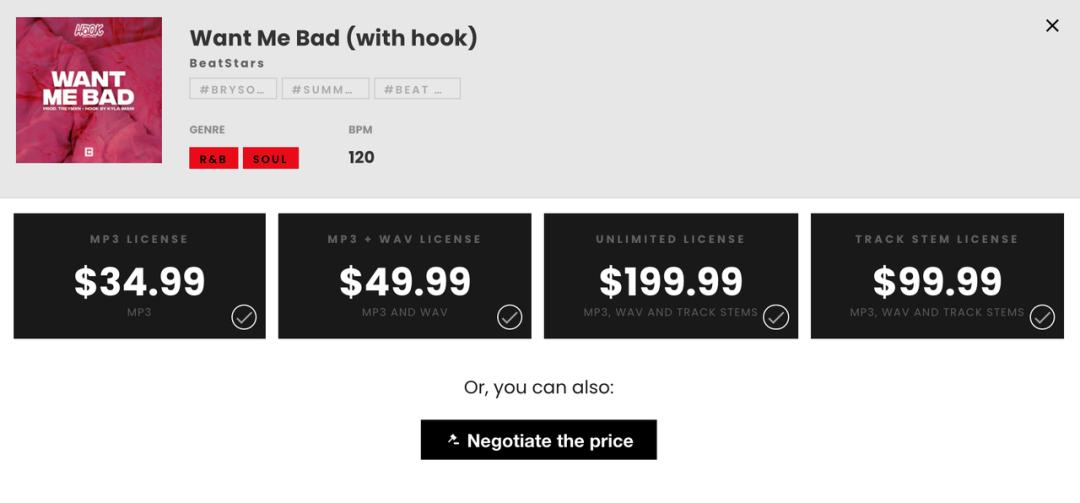Choose the red SOUL genre tag

click(270, 158)
